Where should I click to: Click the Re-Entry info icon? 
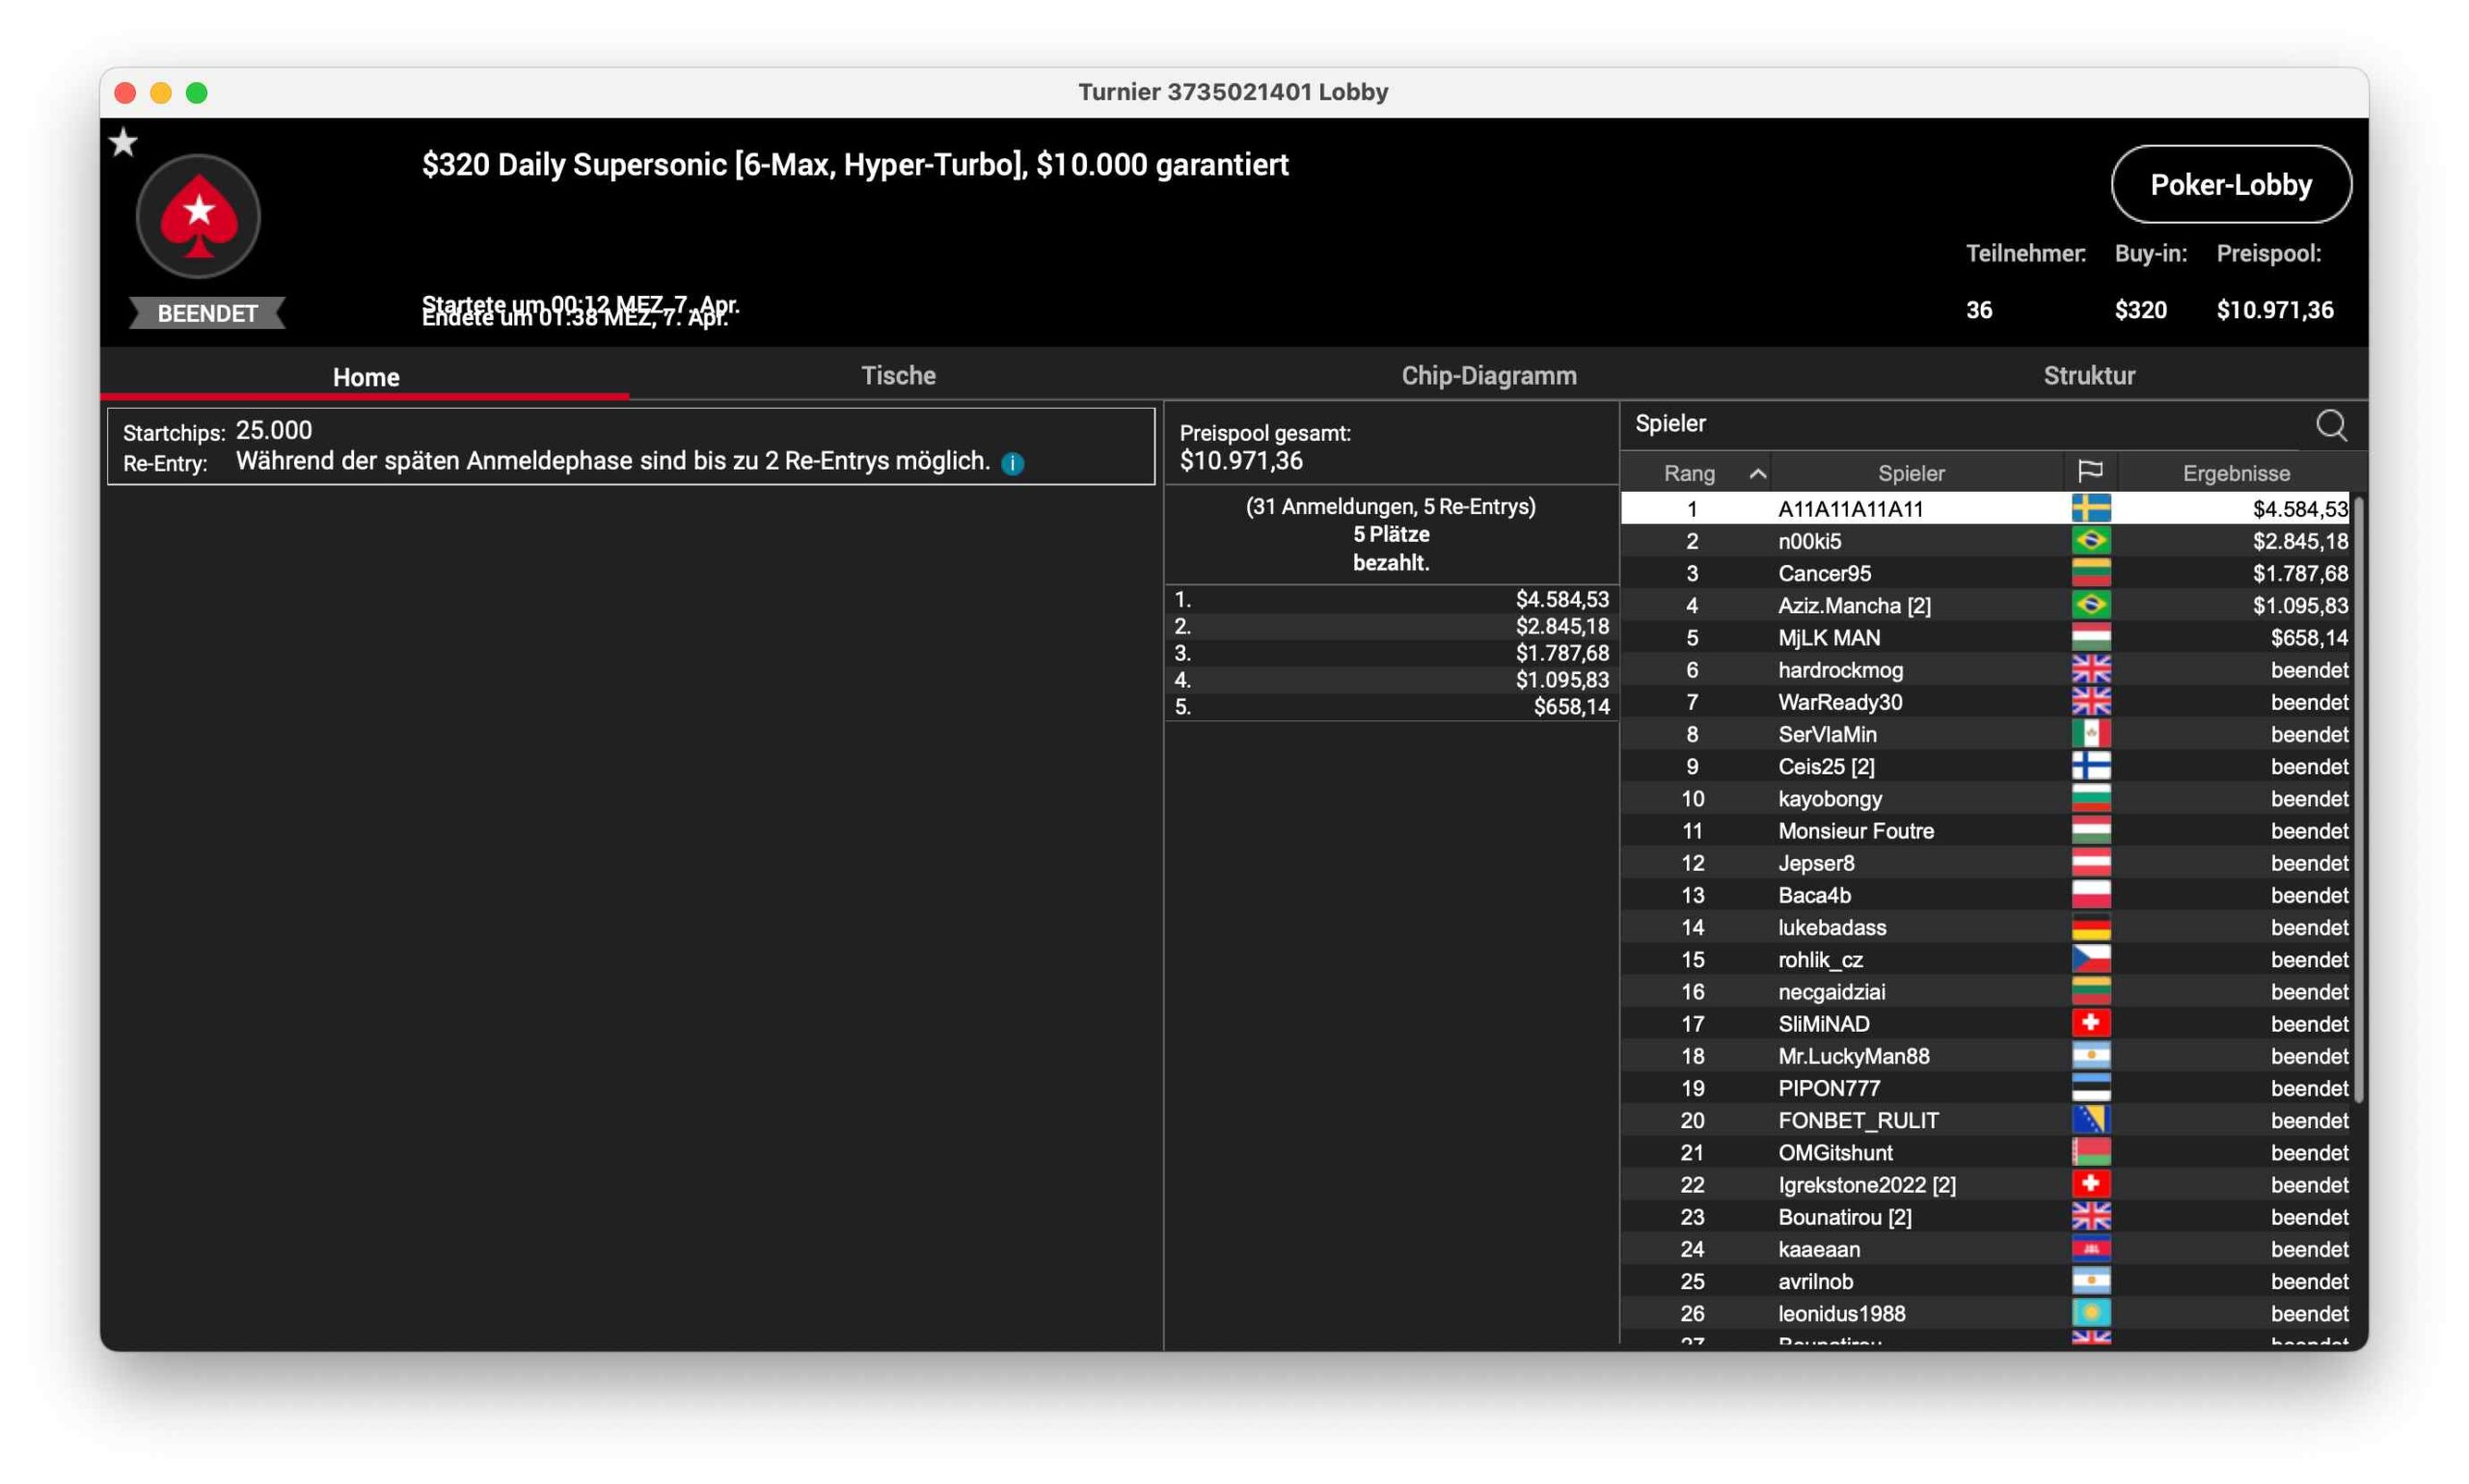(1012, 463)
